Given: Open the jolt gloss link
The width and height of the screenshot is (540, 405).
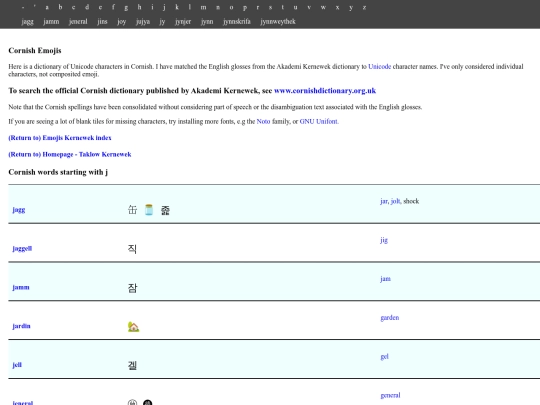Looking at the screenshot, I should pyautogui.click(x=395, y=201).
